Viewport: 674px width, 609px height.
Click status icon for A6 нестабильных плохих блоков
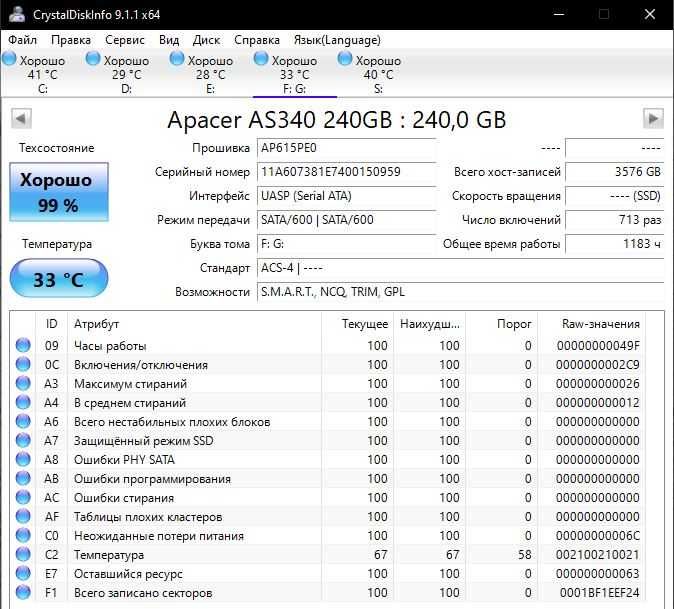tap(23, 421)
